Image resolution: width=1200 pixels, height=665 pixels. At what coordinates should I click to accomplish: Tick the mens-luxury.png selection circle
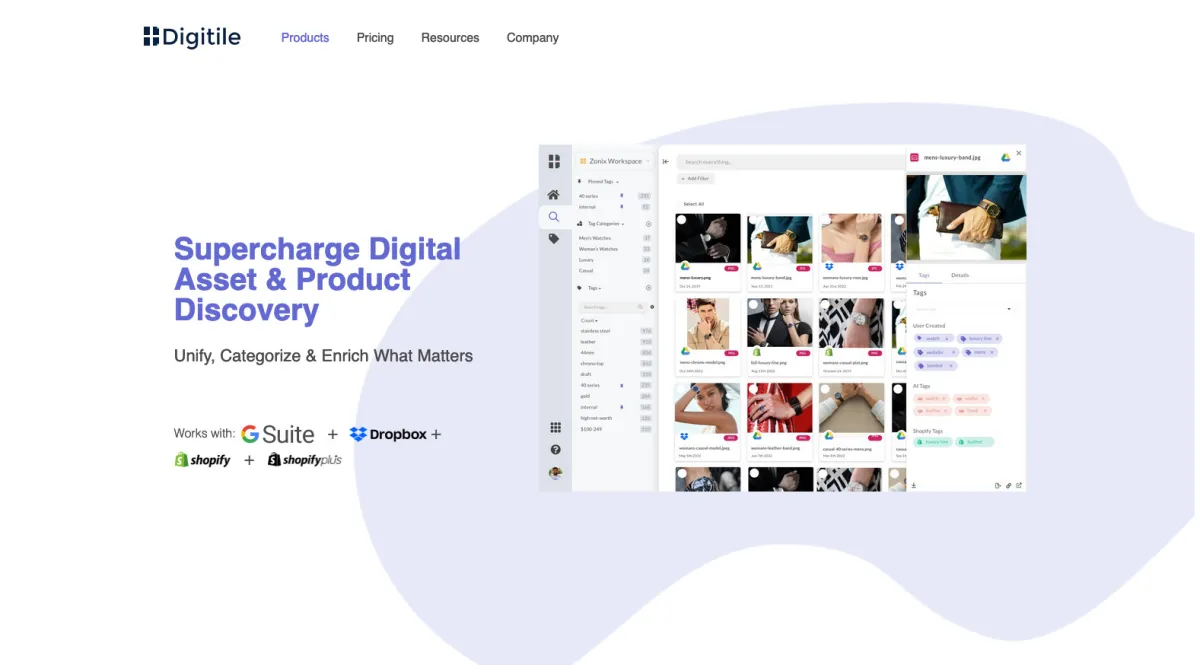tap(681, 220)
